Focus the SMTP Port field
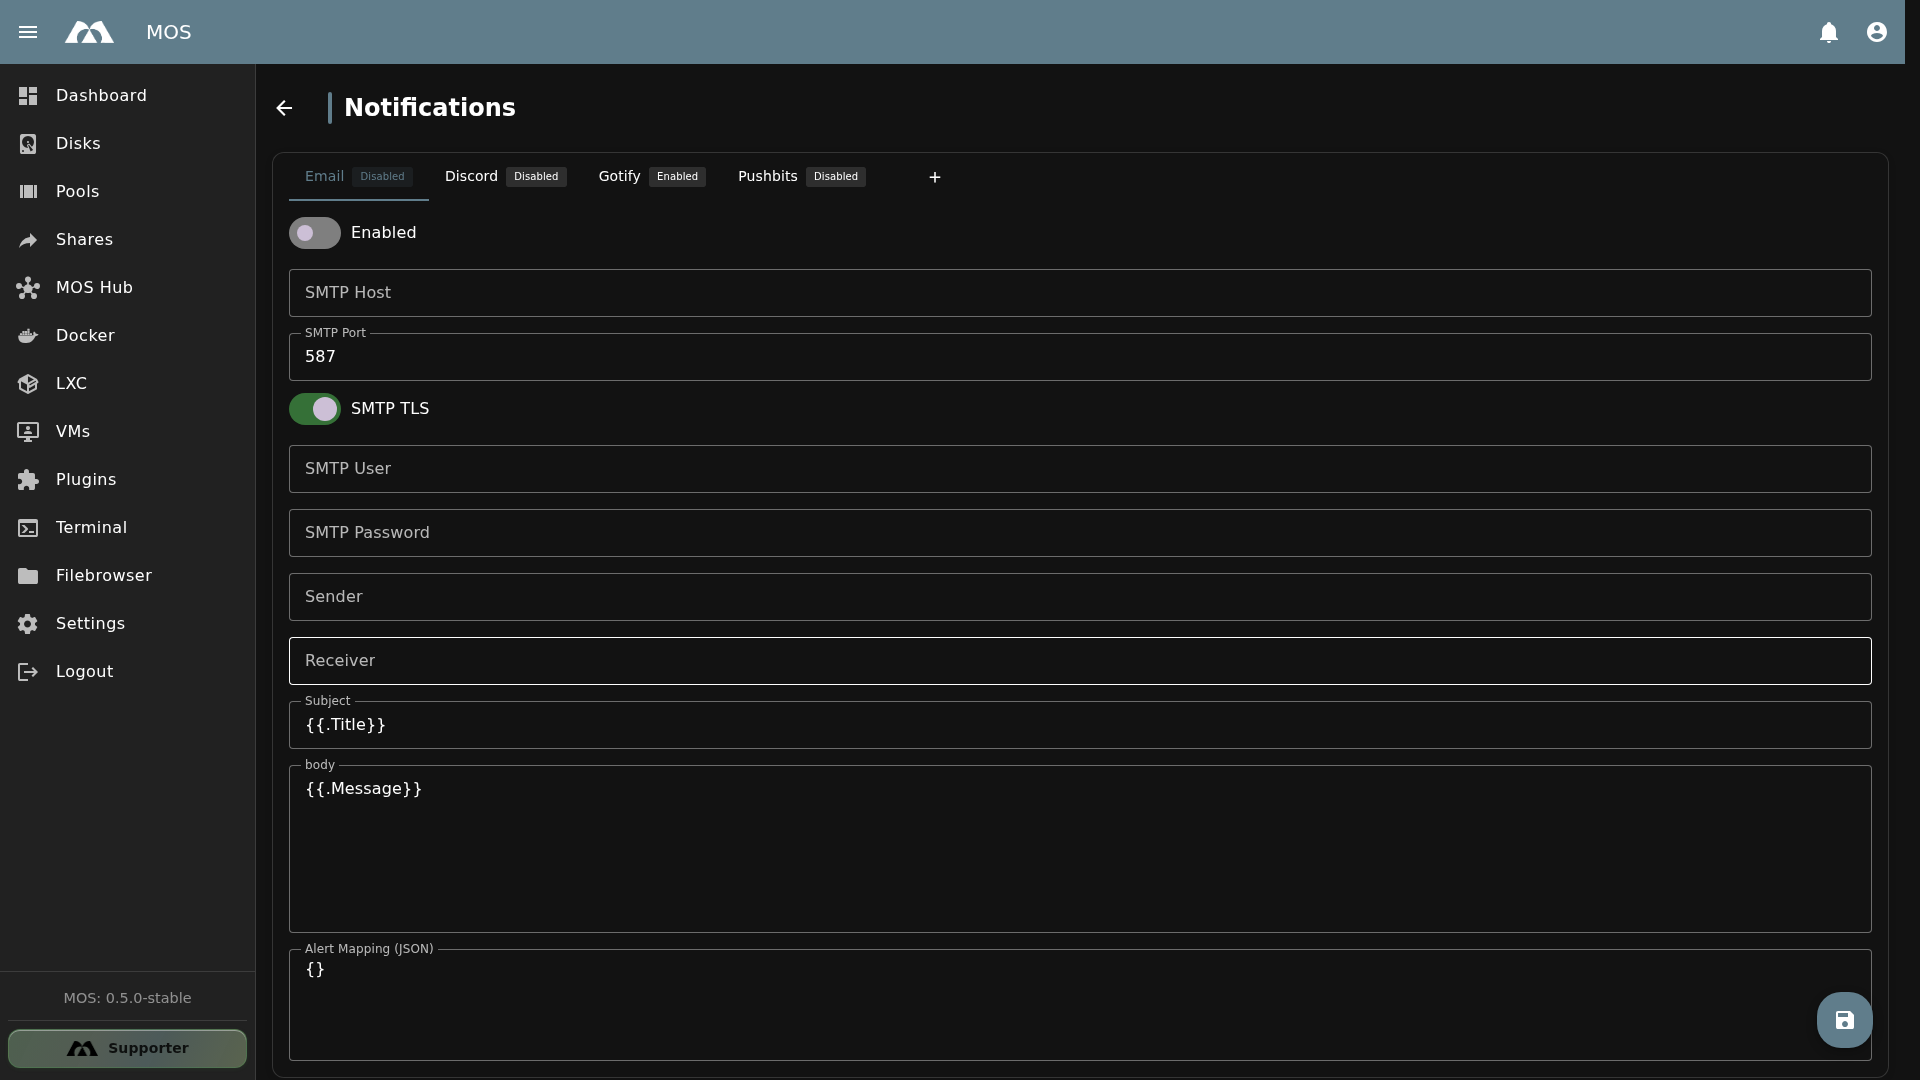 tap(1080, 357)
